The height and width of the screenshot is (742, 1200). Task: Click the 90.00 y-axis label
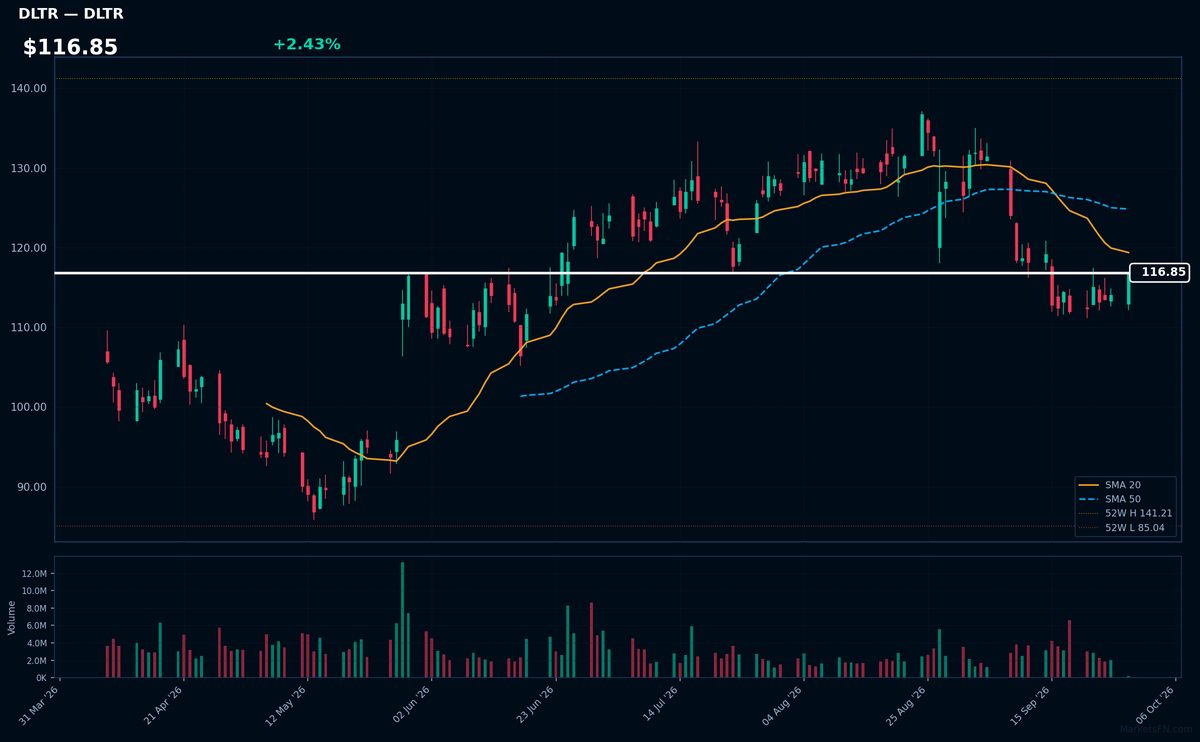point(33,487)
